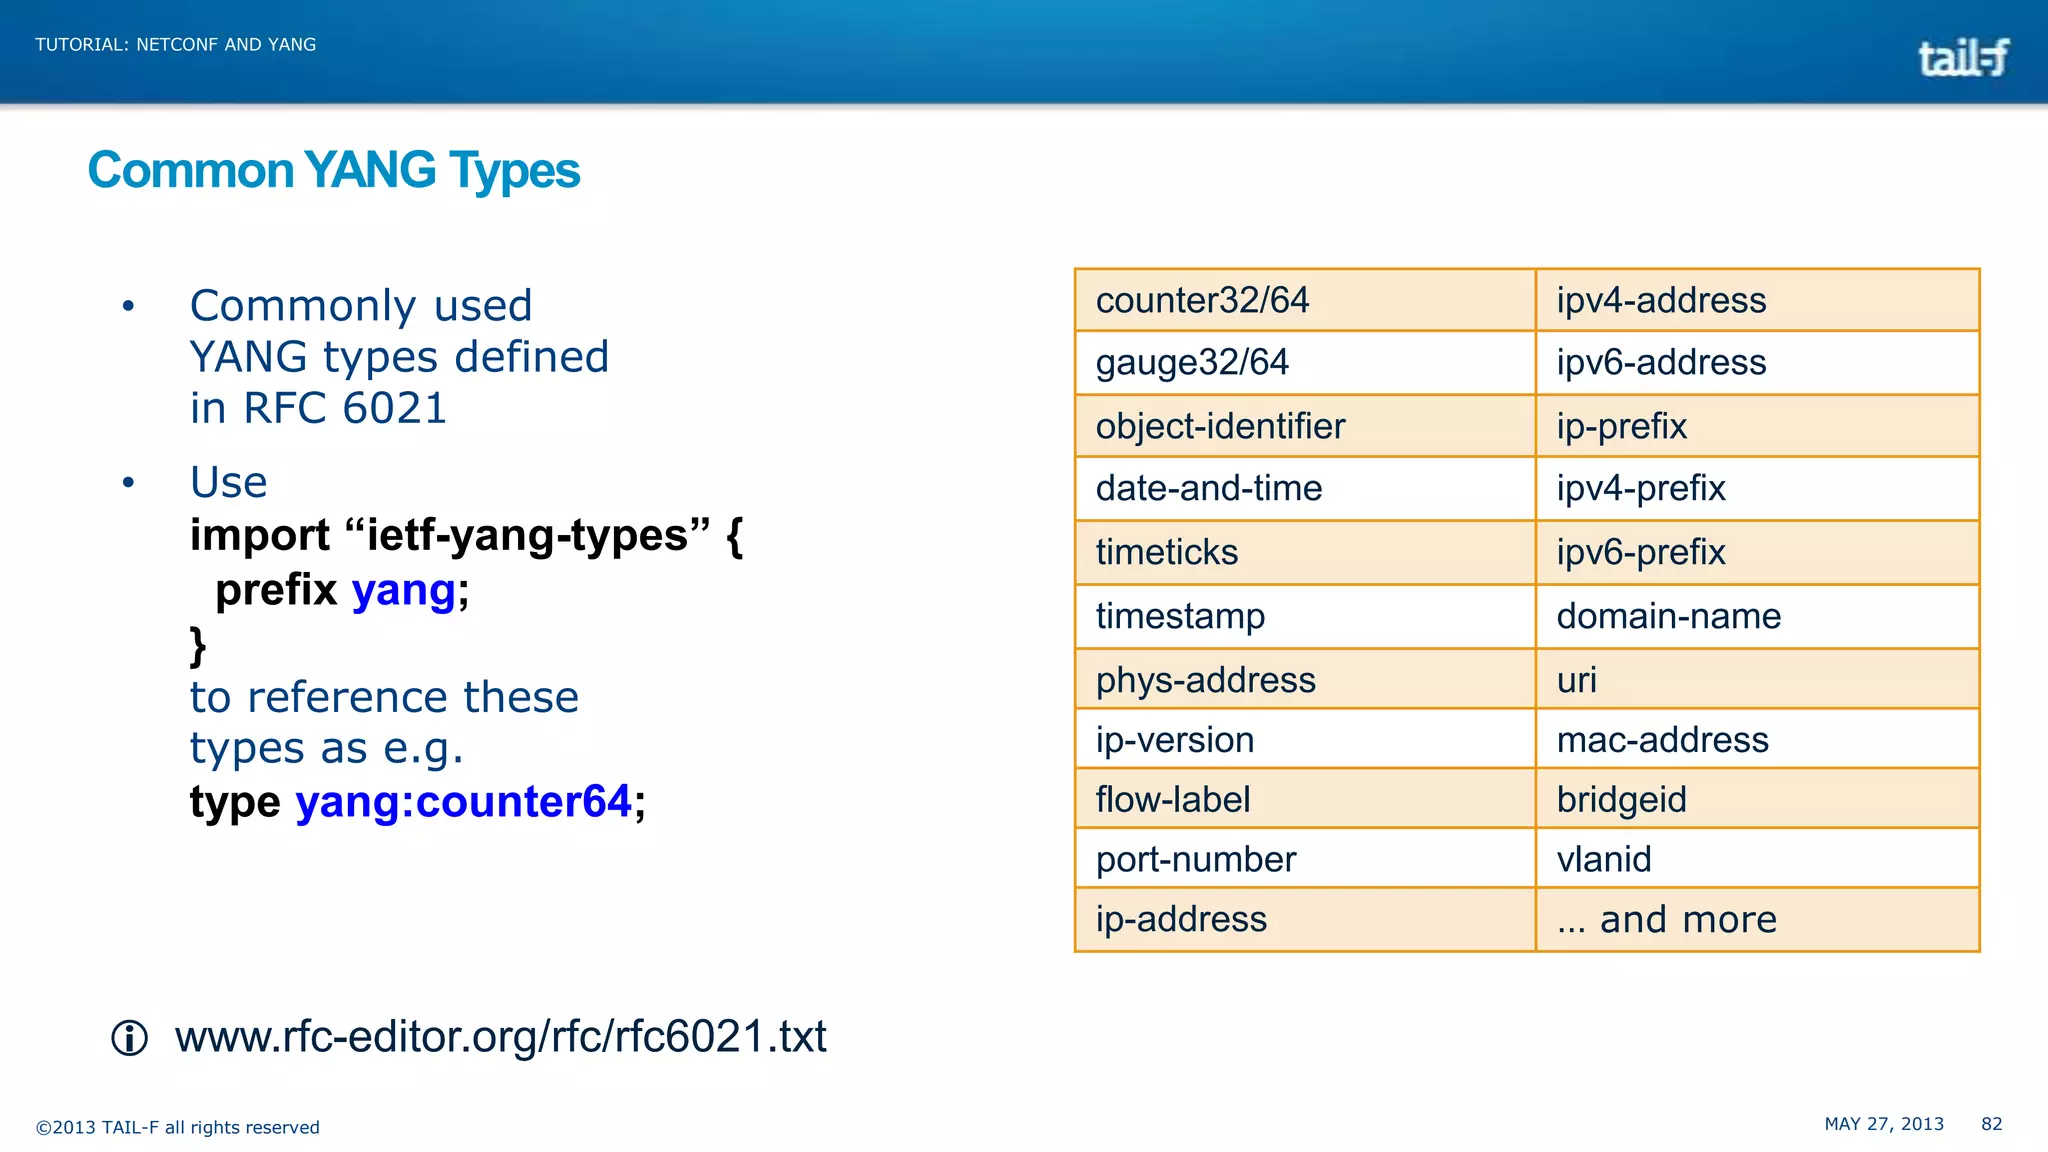This screenshot has height=1152, width=2048.
Task: Select the 'object-identifier' table cell
Action: [x=1305, y=426]
